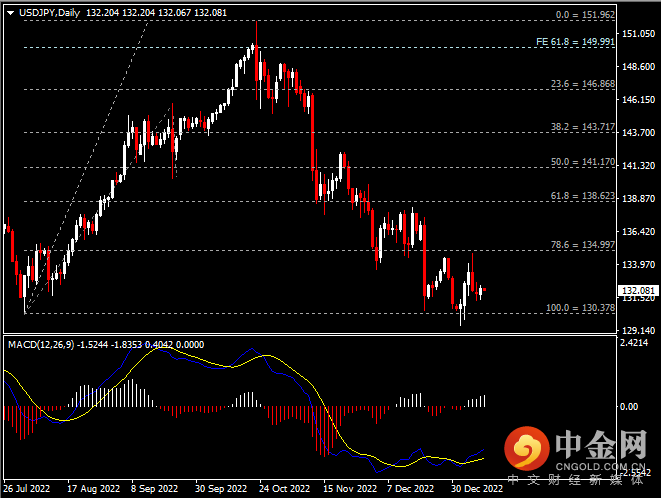Click the current price tag 132.081

[637, 290]
